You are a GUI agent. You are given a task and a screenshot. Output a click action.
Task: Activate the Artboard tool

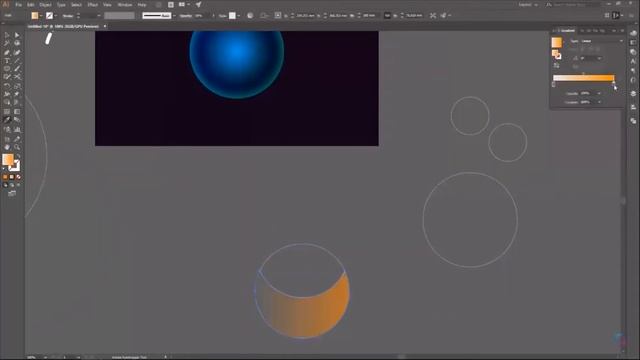(7, 139)
